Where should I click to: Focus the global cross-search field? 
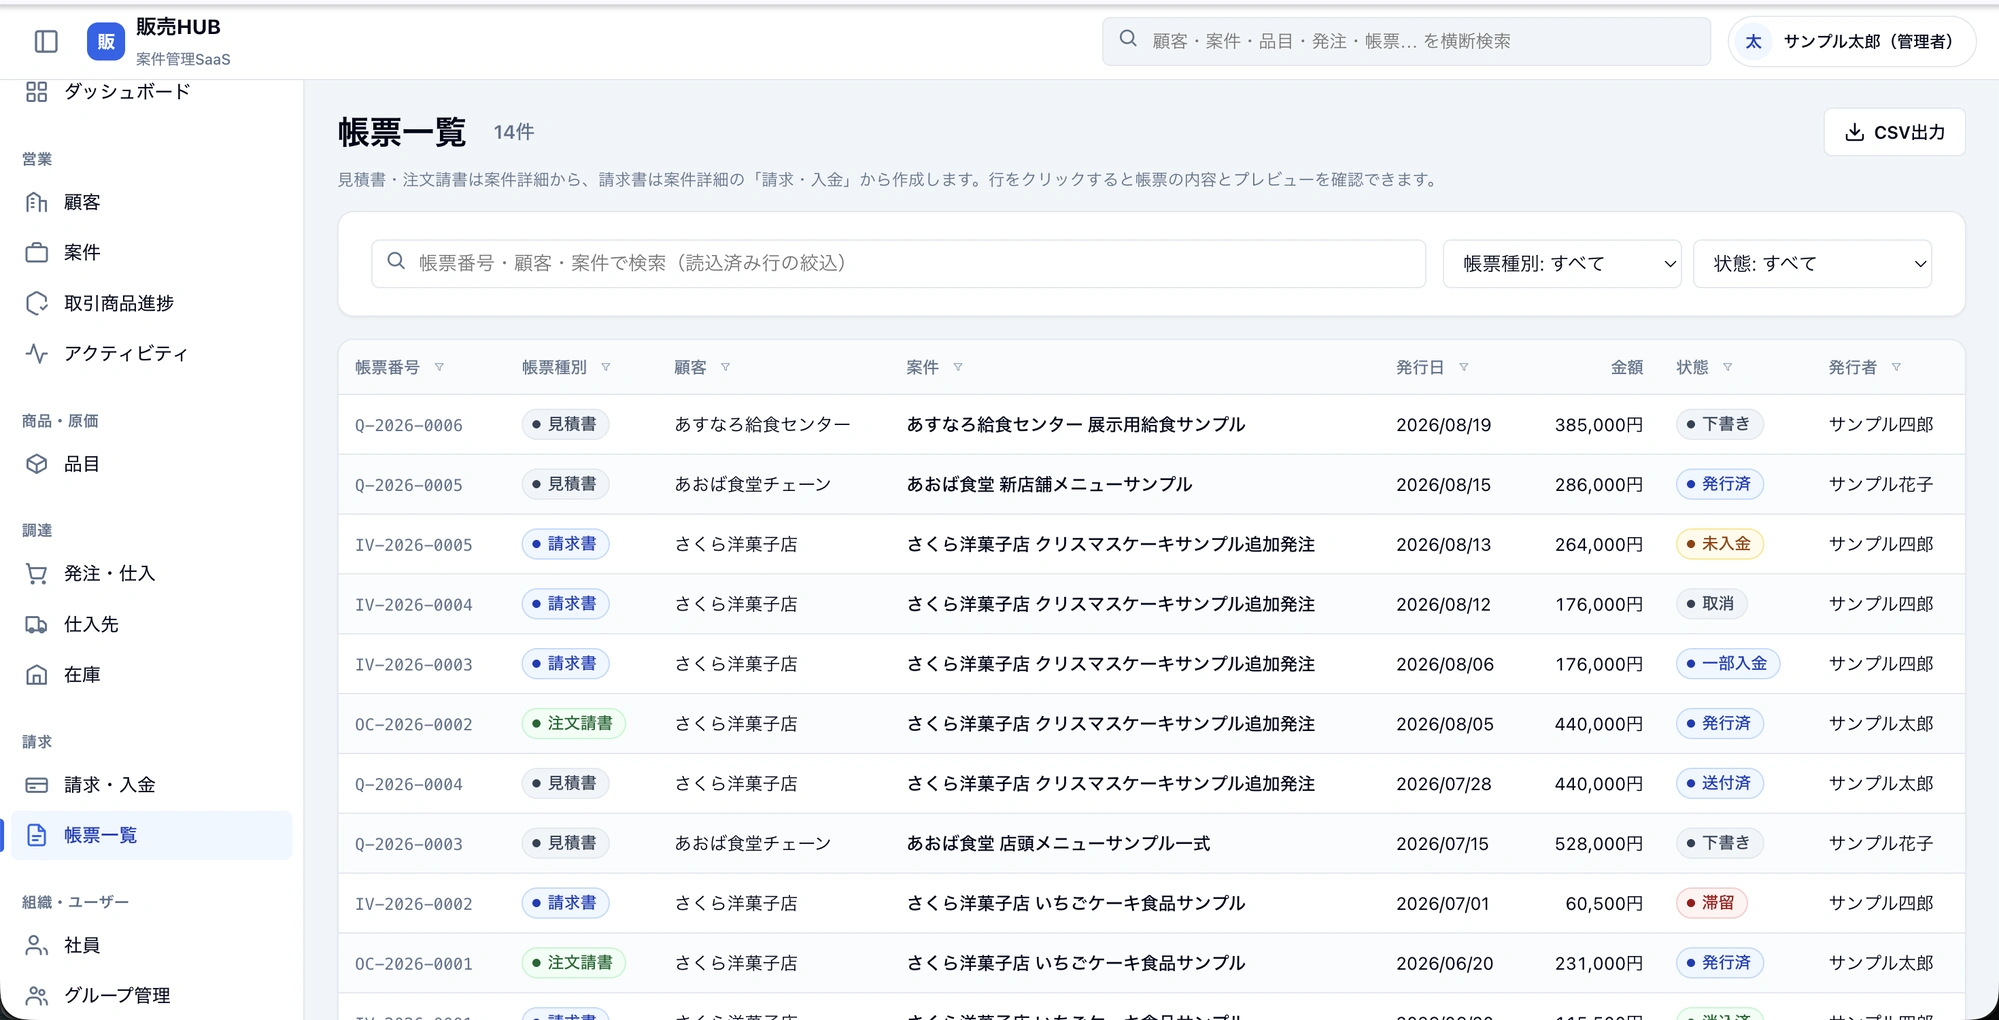1406,41
